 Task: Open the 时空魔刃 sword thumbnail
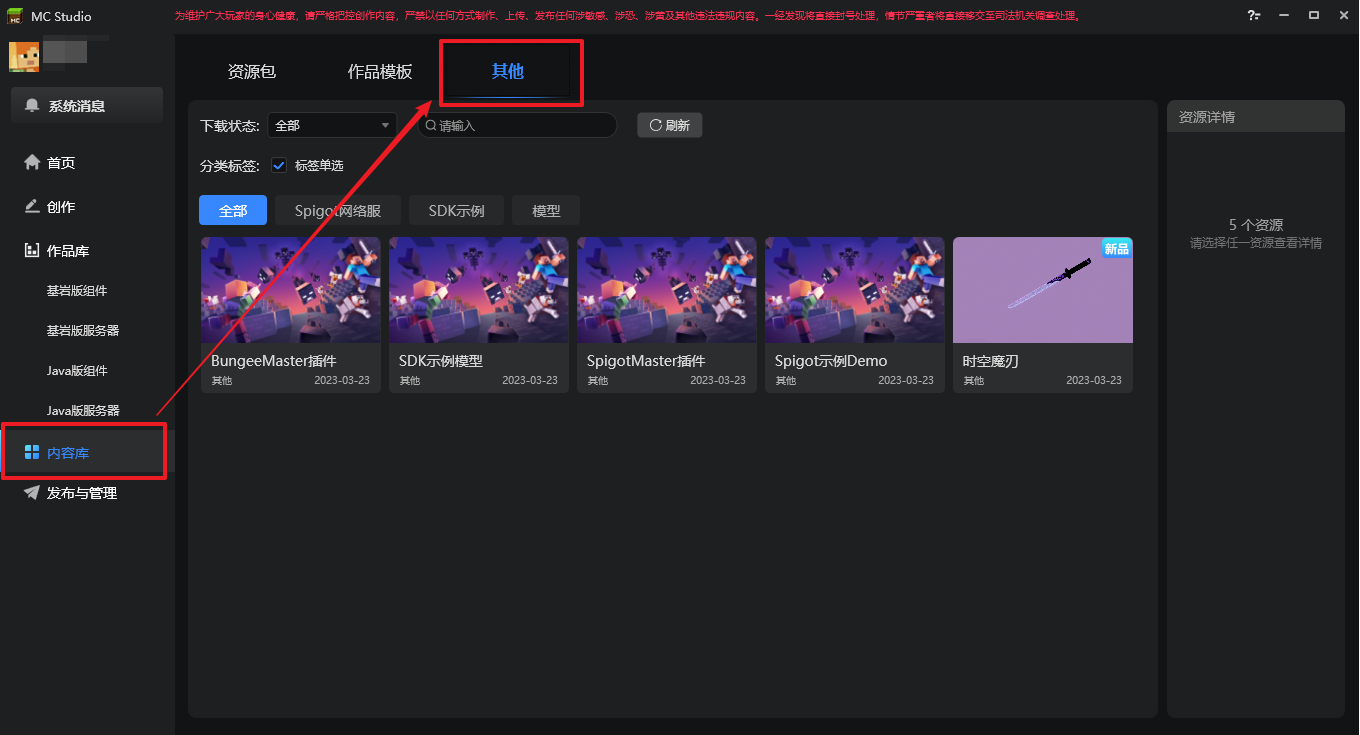1043,290
